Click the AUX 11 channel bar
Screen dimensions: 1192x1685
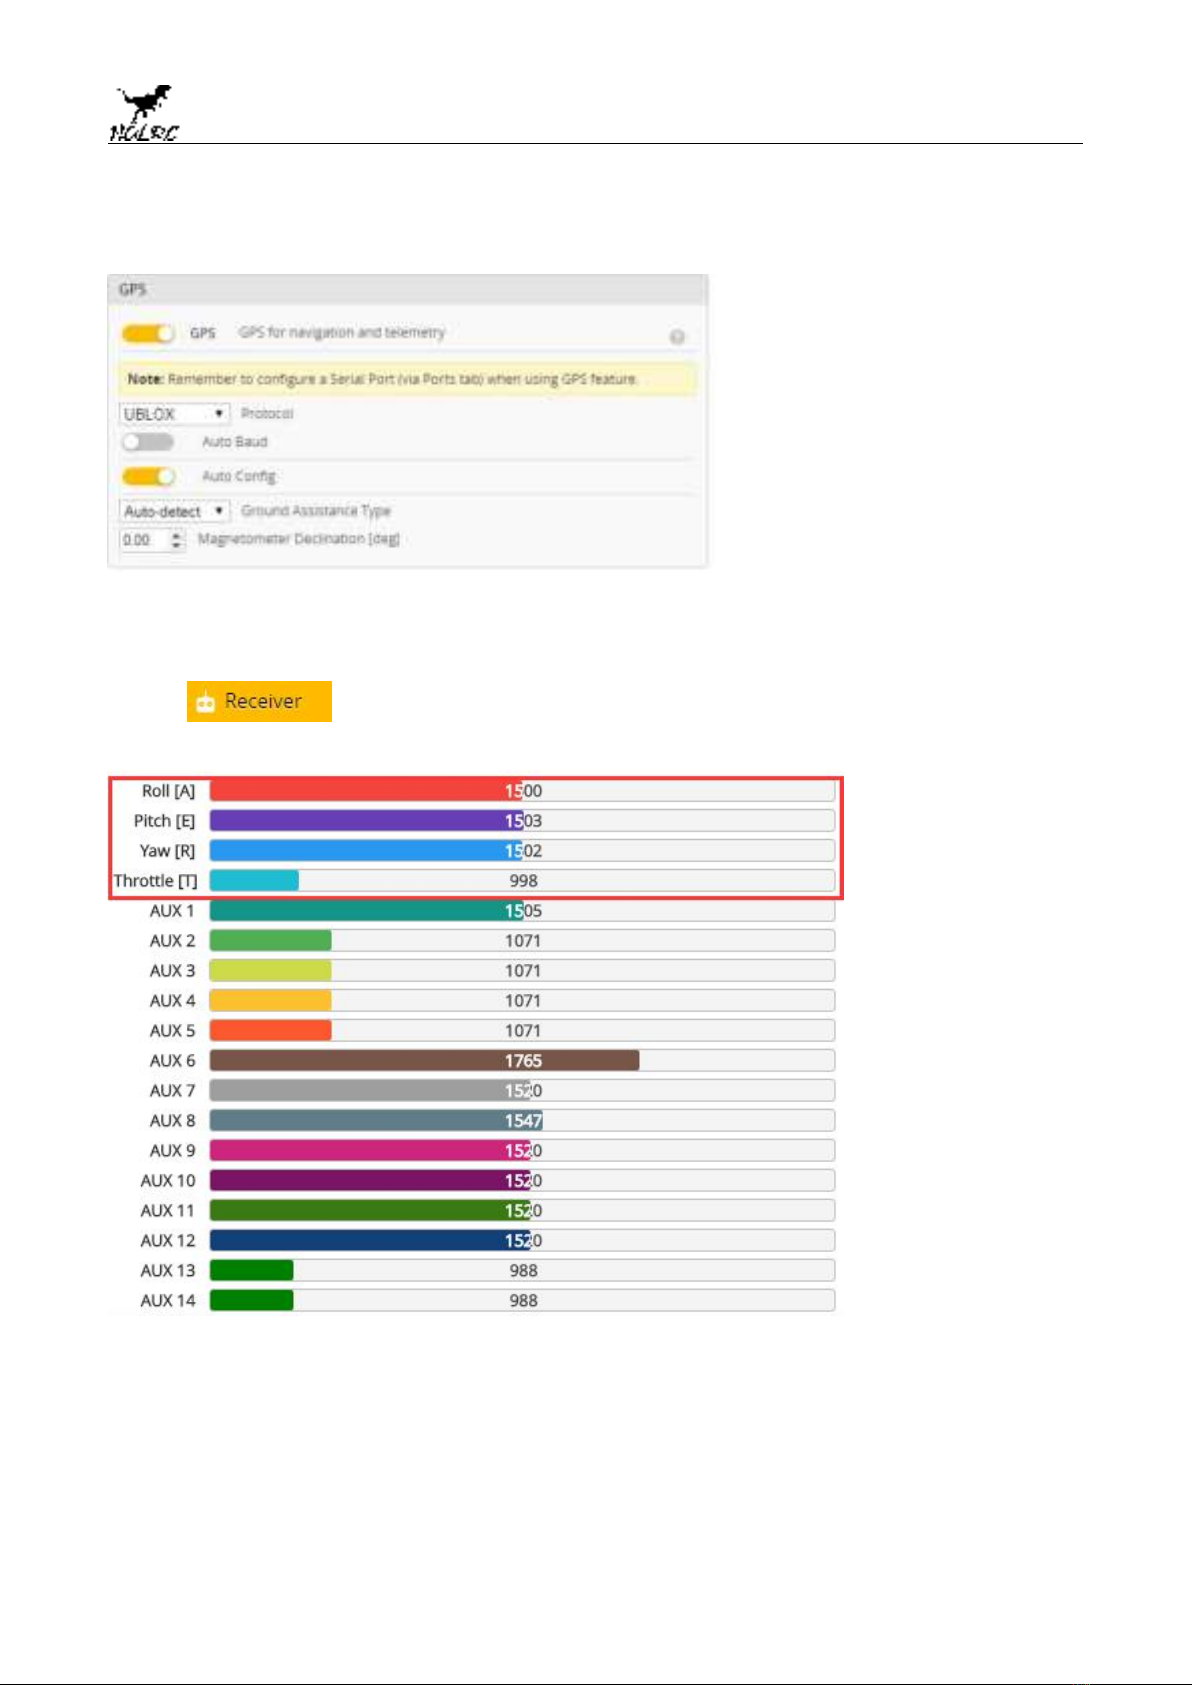(522, 1211)
